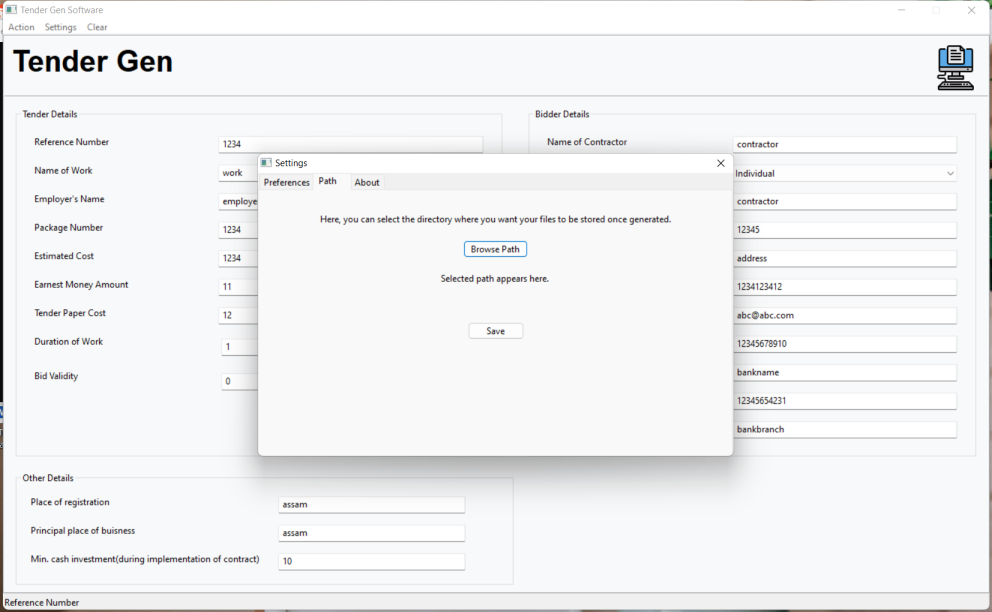Click the Package Number input field

(238, 230)
